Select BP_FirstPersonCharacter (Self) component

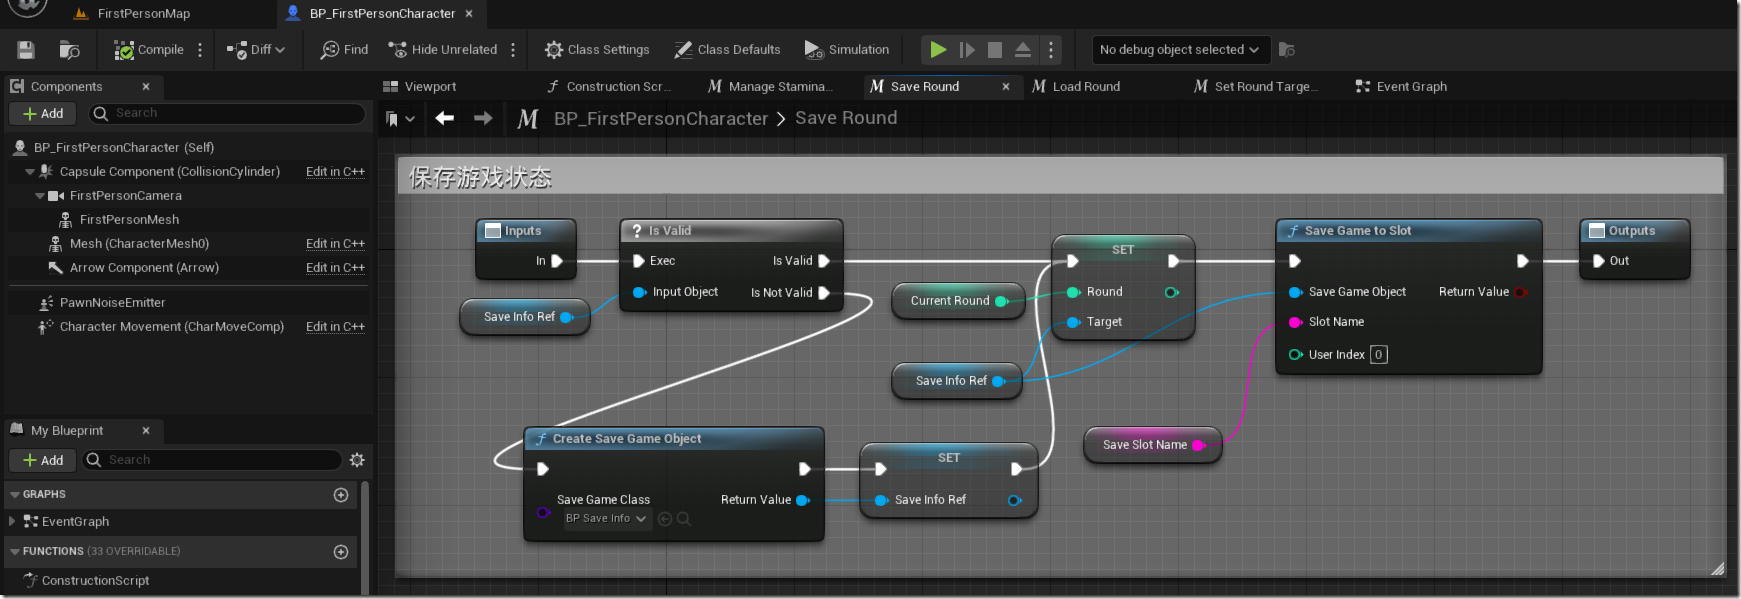[x=124, y=147]
